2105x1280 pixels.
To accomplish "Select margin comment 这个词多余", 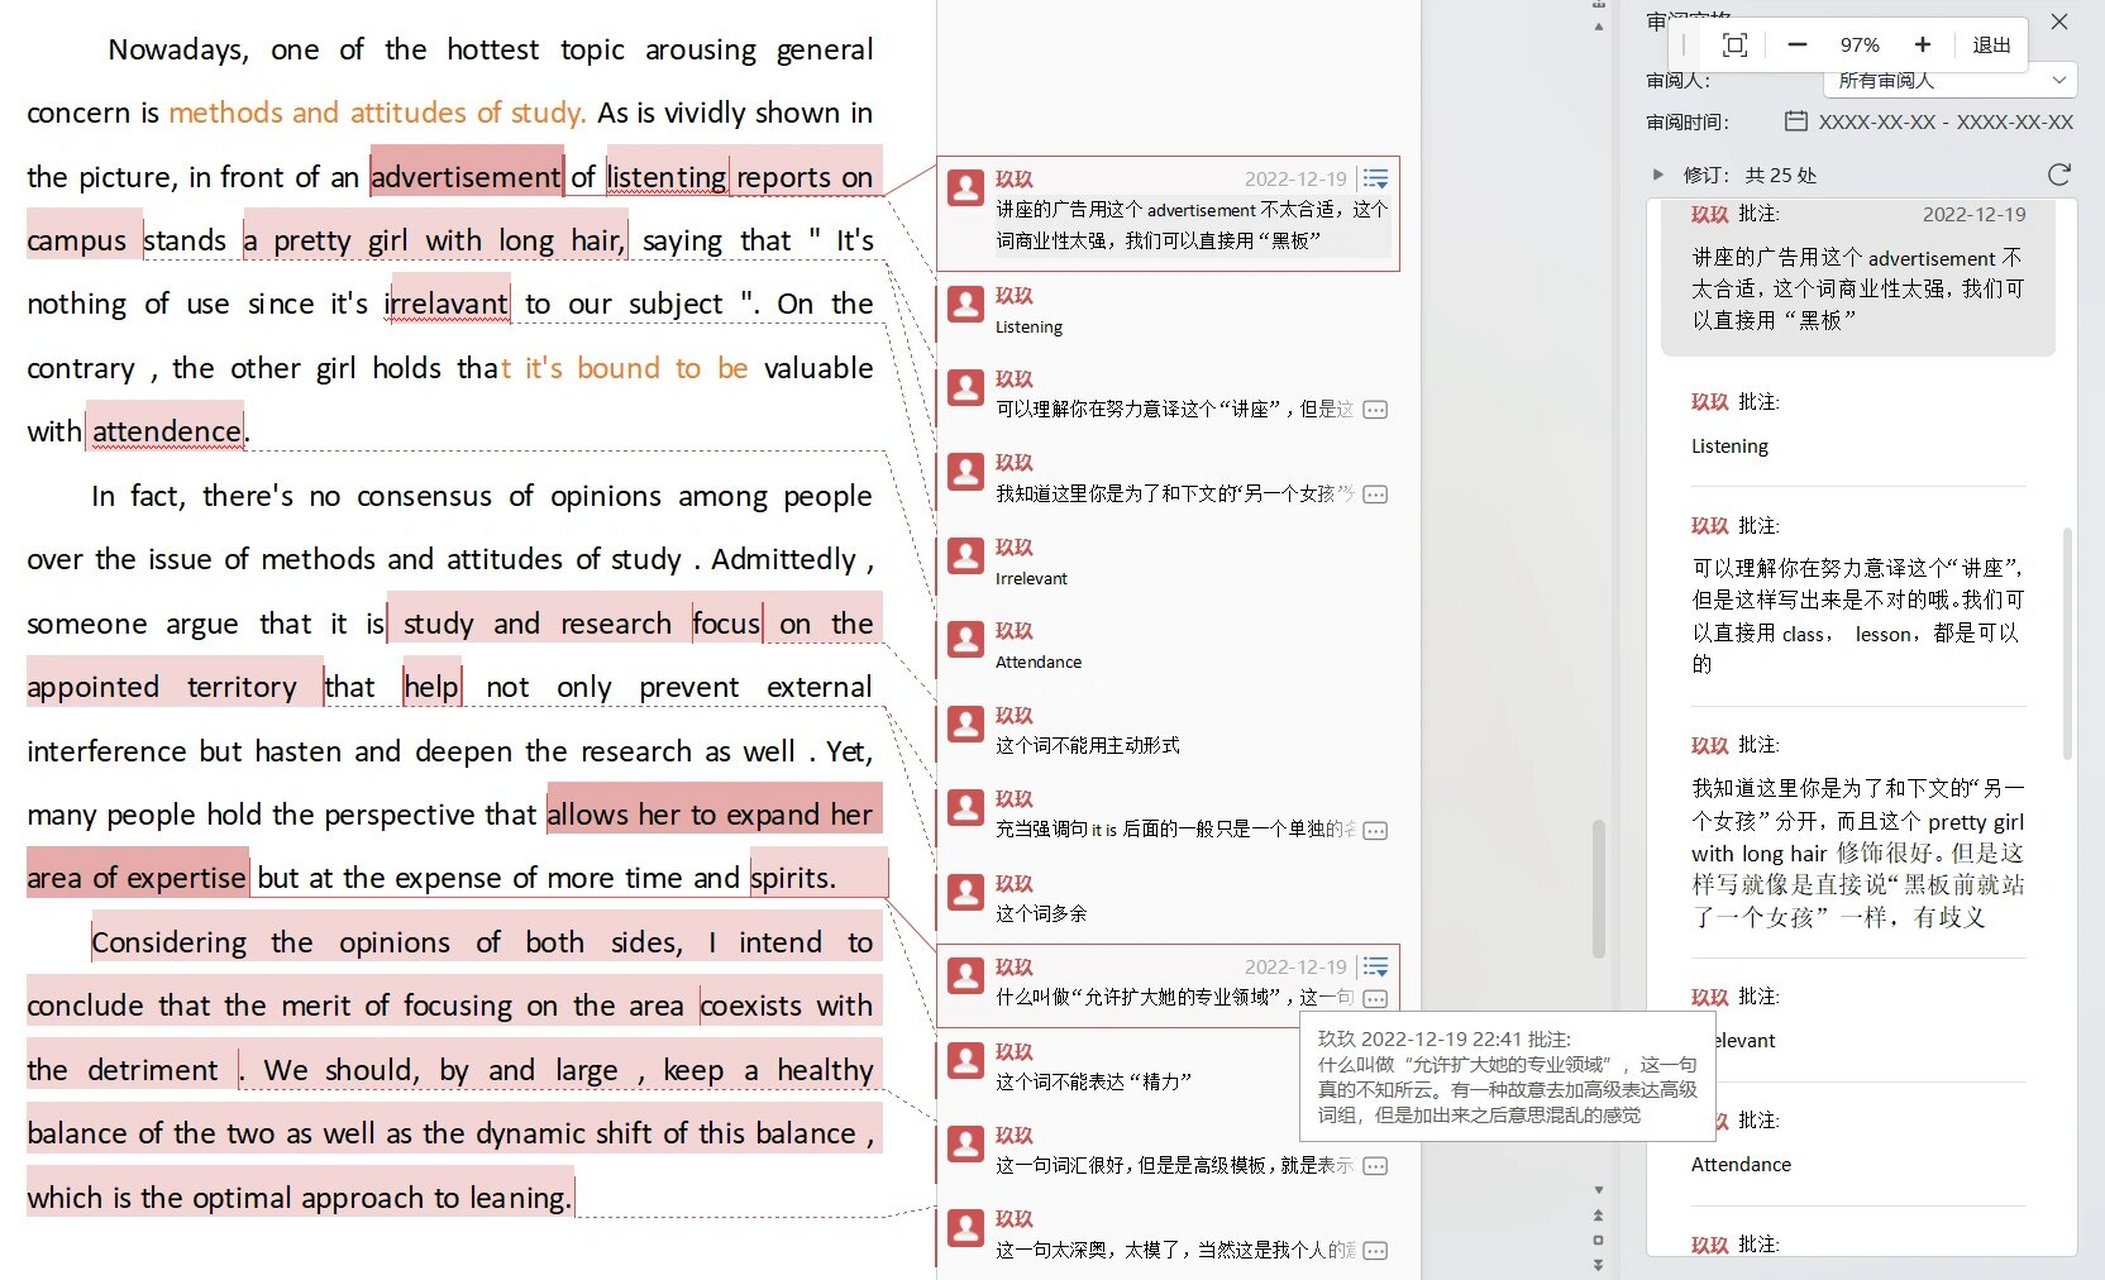I will (1041, 913).
